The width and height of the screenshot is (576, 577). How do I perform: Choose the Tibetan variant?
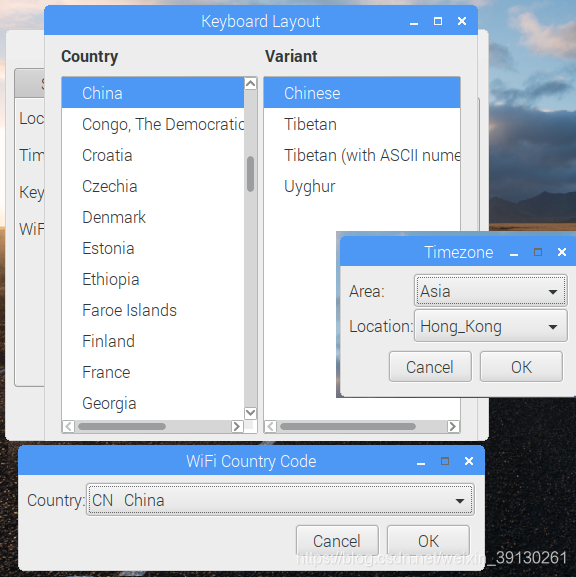[x=362, y=124]
